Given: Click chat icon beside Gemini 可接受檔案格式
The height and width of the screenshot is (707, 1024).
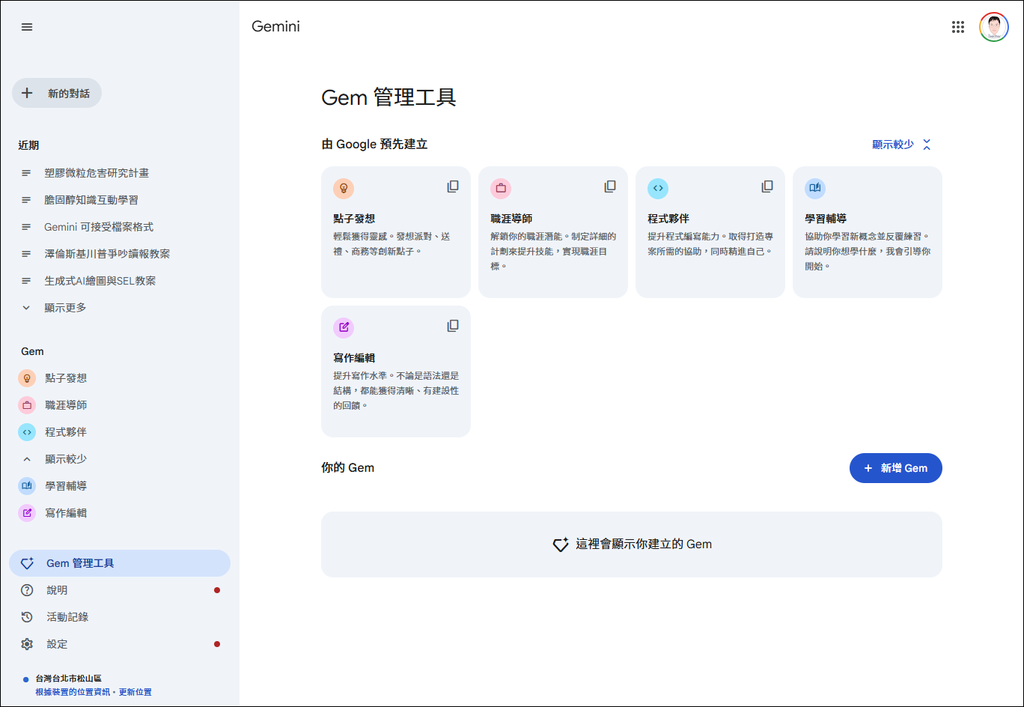Looking at the screenshot, I should tap(26, 227).
